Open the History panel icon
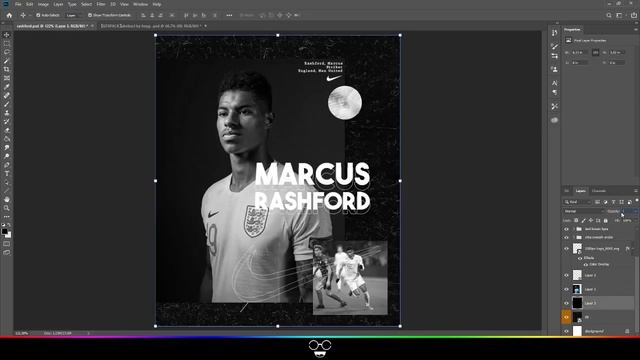The image size is (640, 360). pyautogui.click(x=554, y=33)
